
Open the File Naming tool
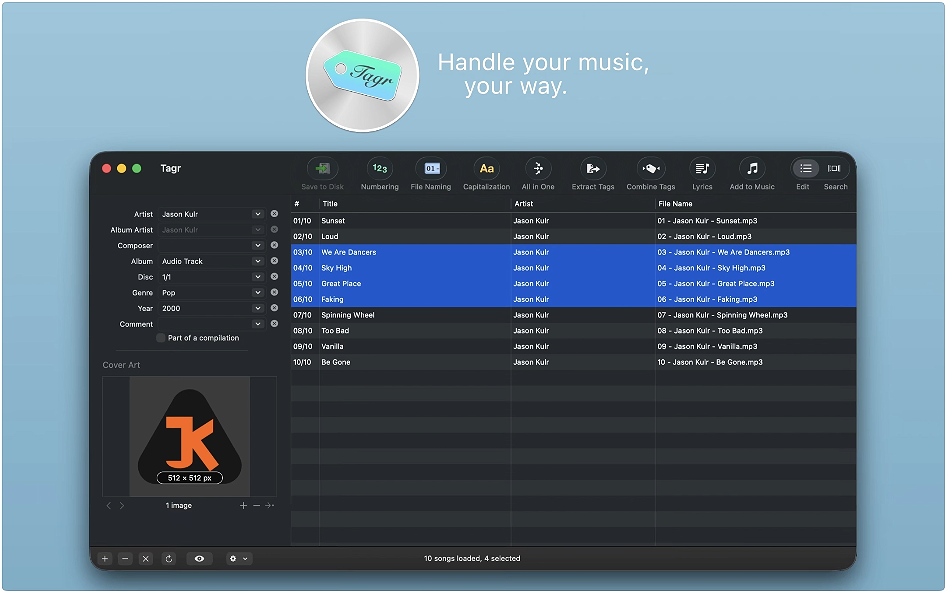point(431,168)
